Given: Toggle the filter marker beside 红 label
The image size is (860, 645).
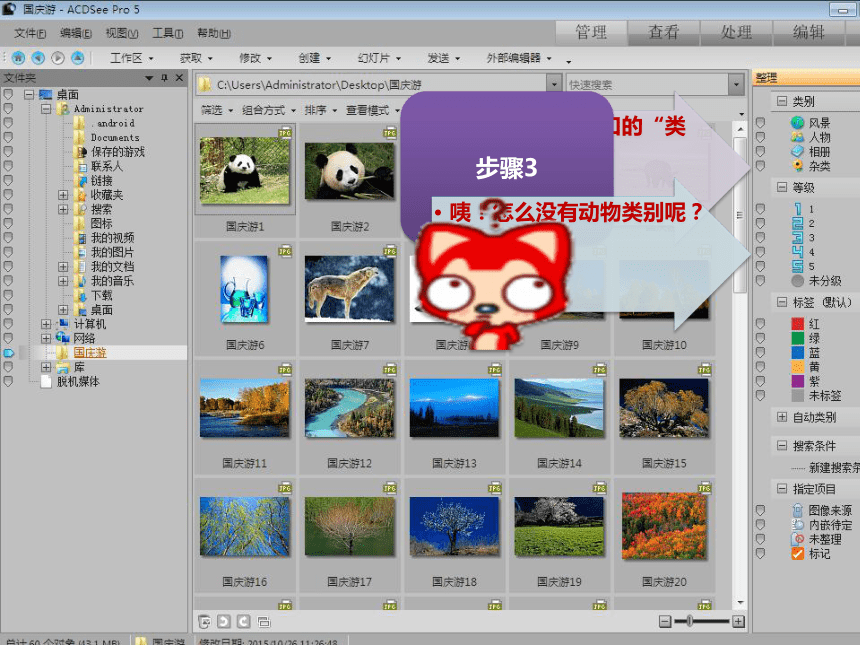Looking at the screenshot, I should coord(760,324).
